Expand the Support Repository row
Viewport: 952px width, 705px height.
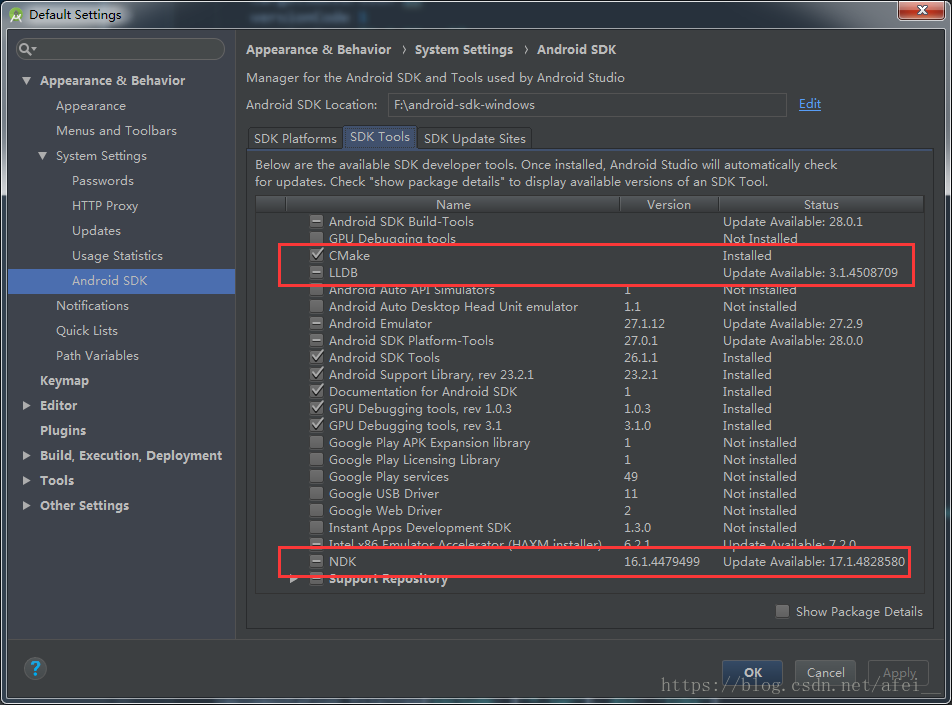coord(294,579)
